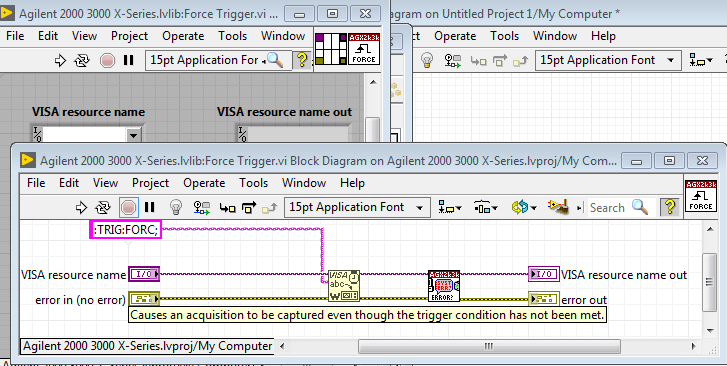Click Abort Execution in block diagram toolbar

click(x=128, y=207)
